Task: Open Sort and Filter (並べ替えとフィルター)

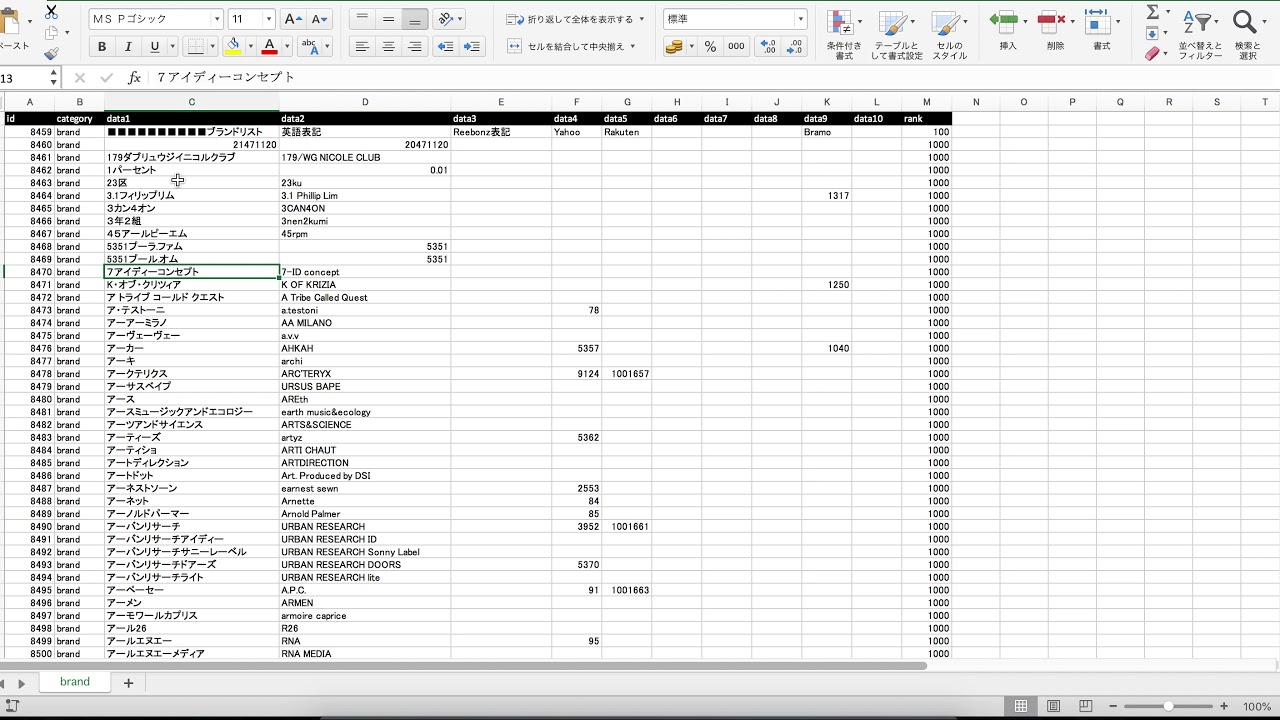Action: [1200, 35]
